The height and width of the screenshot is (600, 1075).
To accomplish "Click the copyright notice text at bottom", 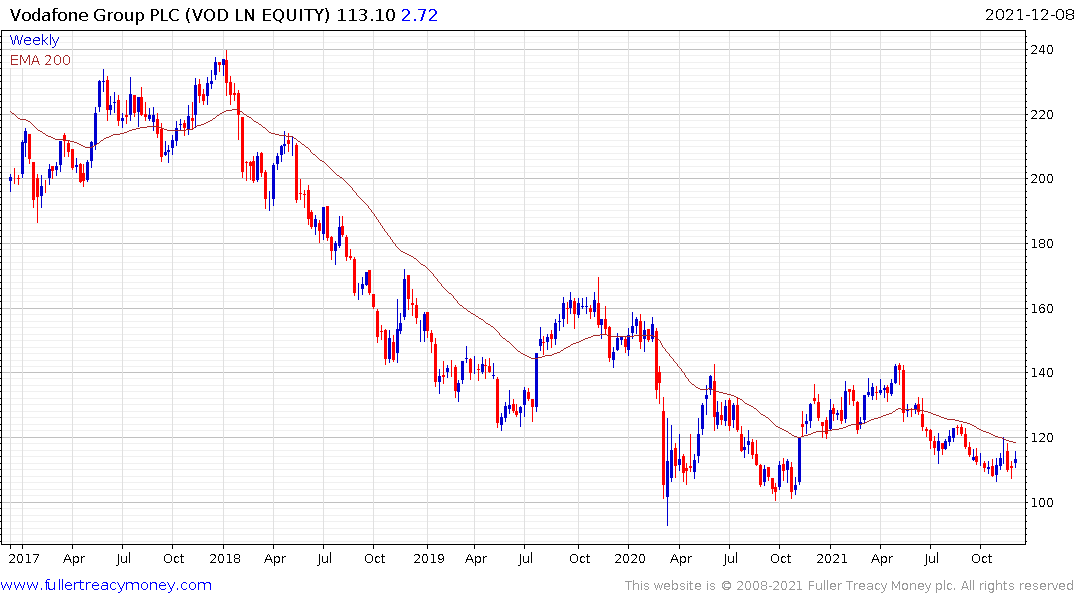I will tap(849, 586).
